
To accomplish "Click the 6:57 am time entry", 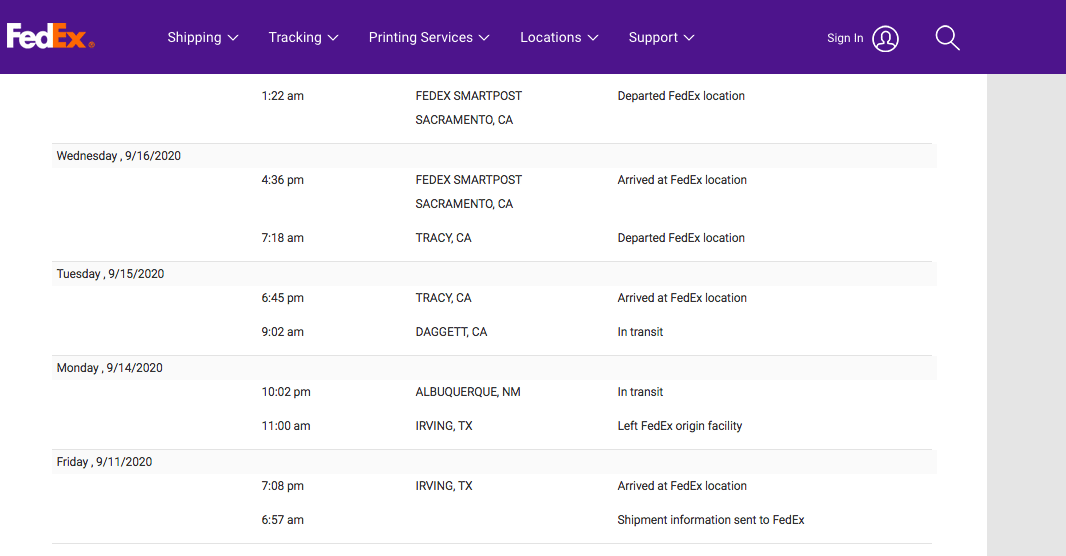I will (x=283, y=519).
